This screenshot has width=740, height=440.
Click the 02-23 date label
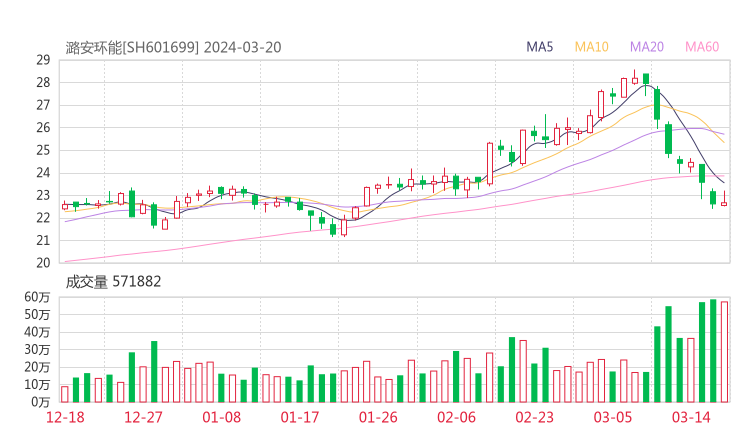point(534,417)
